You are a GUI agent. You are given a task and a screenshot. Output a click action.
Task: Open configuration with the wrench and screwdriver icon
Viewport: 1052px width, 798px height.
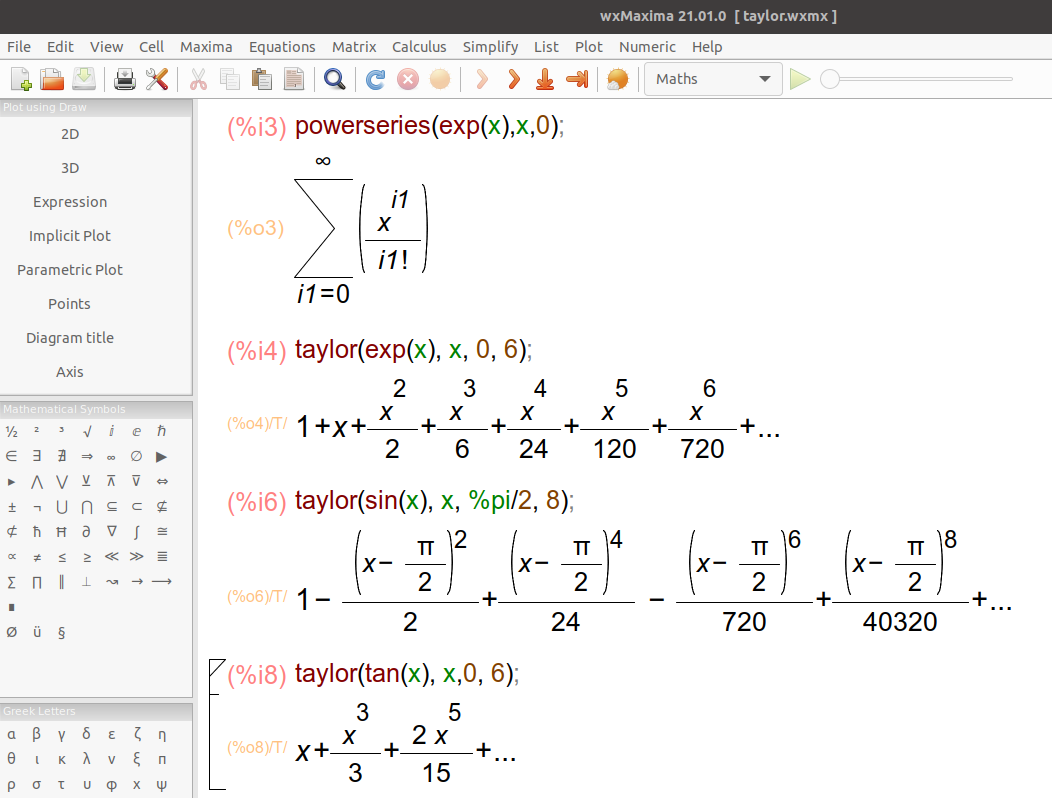coord(157,79)
